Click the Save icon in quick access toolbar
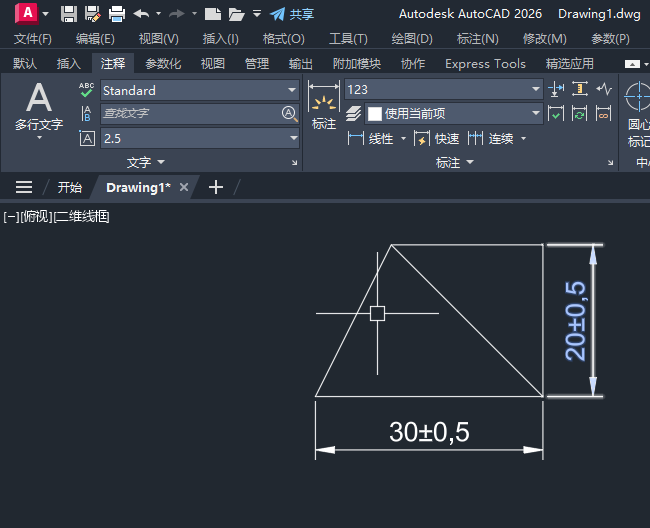The width and height of the screenshot is (650, 528). pyautogui.click(x=69, y=14)
